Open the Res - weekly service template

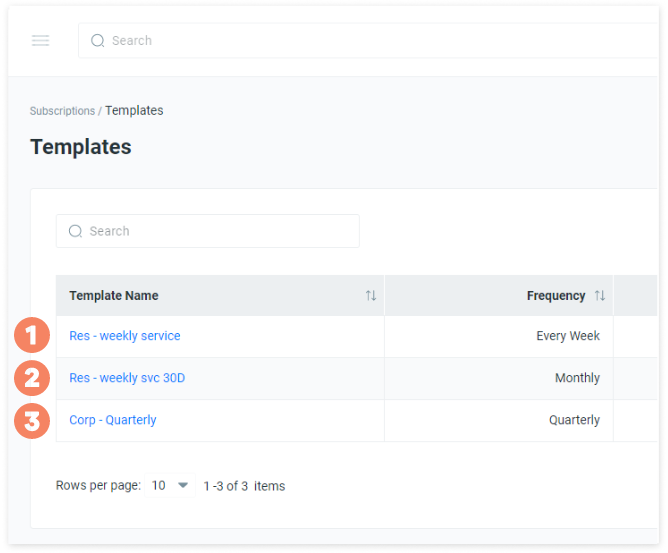125,336
